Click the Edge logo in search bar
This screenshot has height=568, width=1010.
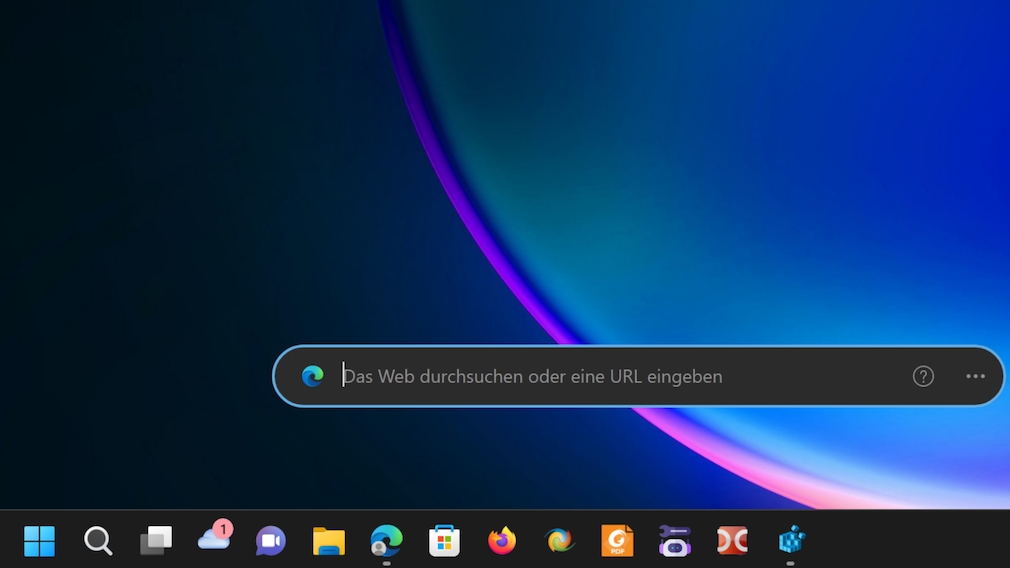pyautogui.click(x=313, y=376)
